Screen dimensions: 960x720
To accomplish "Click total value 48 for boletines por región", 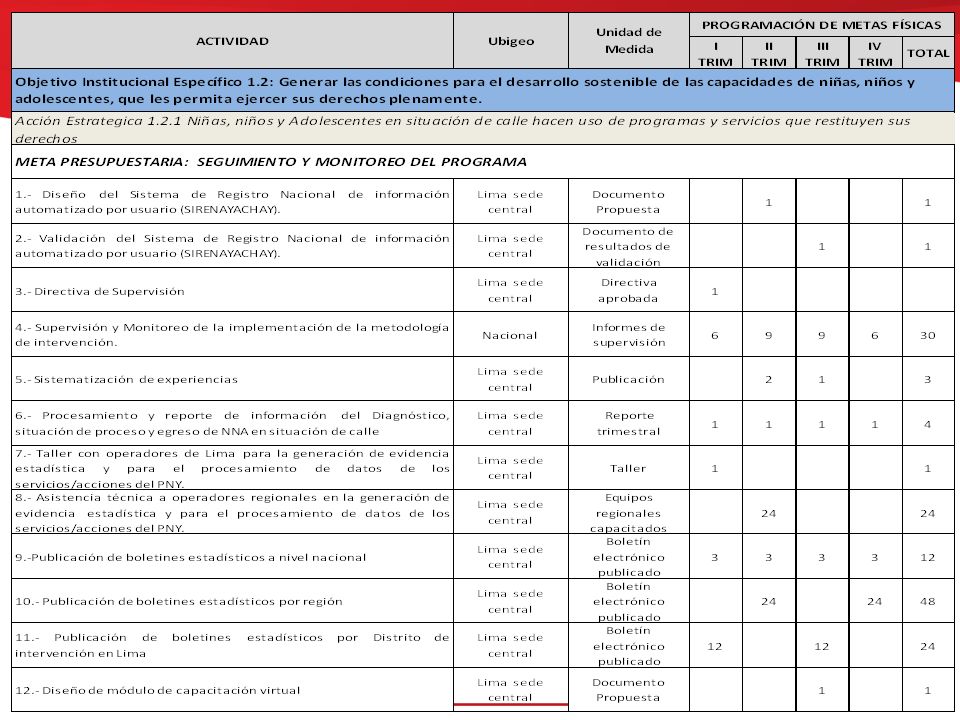I will coord(928,602).
